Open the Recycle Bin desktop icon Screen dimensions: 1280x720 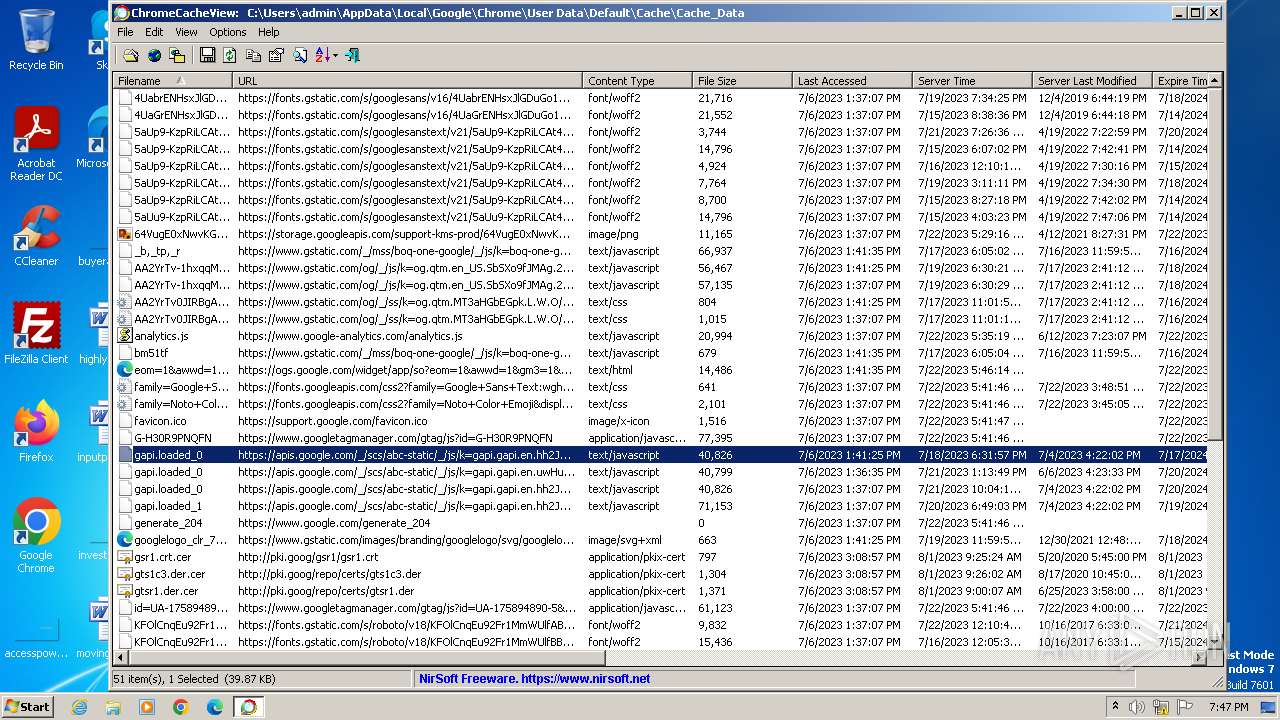[36, 40]
